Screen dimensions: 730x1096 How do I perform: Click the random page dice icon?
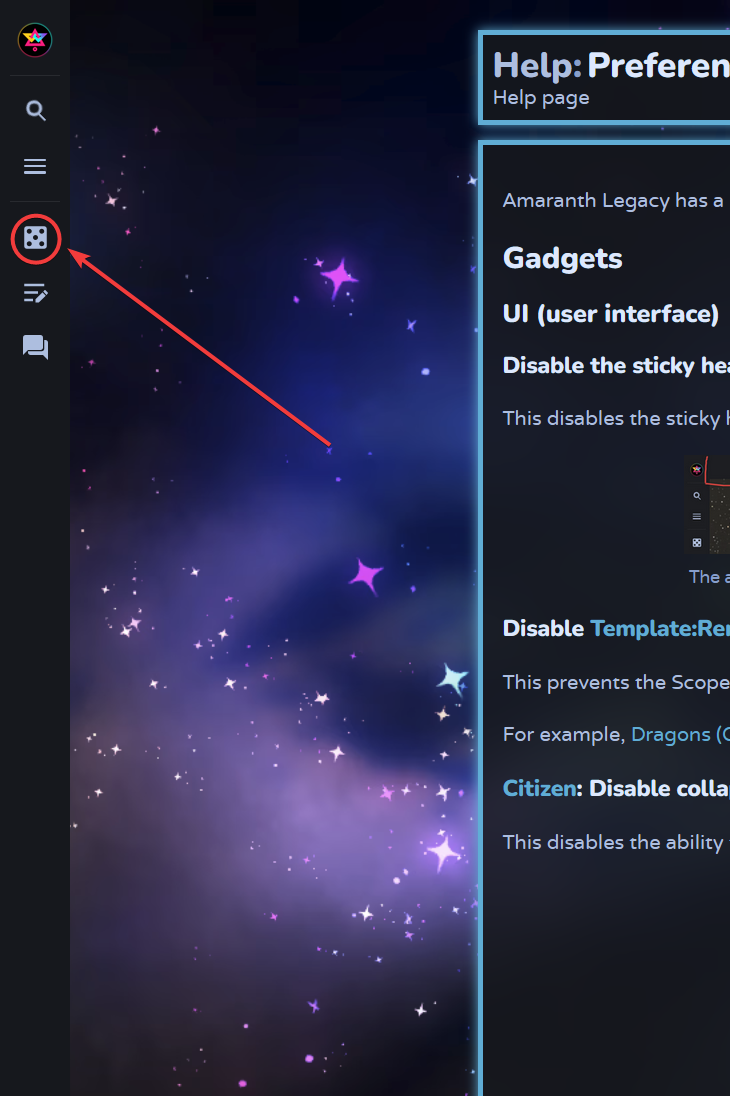(35, 239)
